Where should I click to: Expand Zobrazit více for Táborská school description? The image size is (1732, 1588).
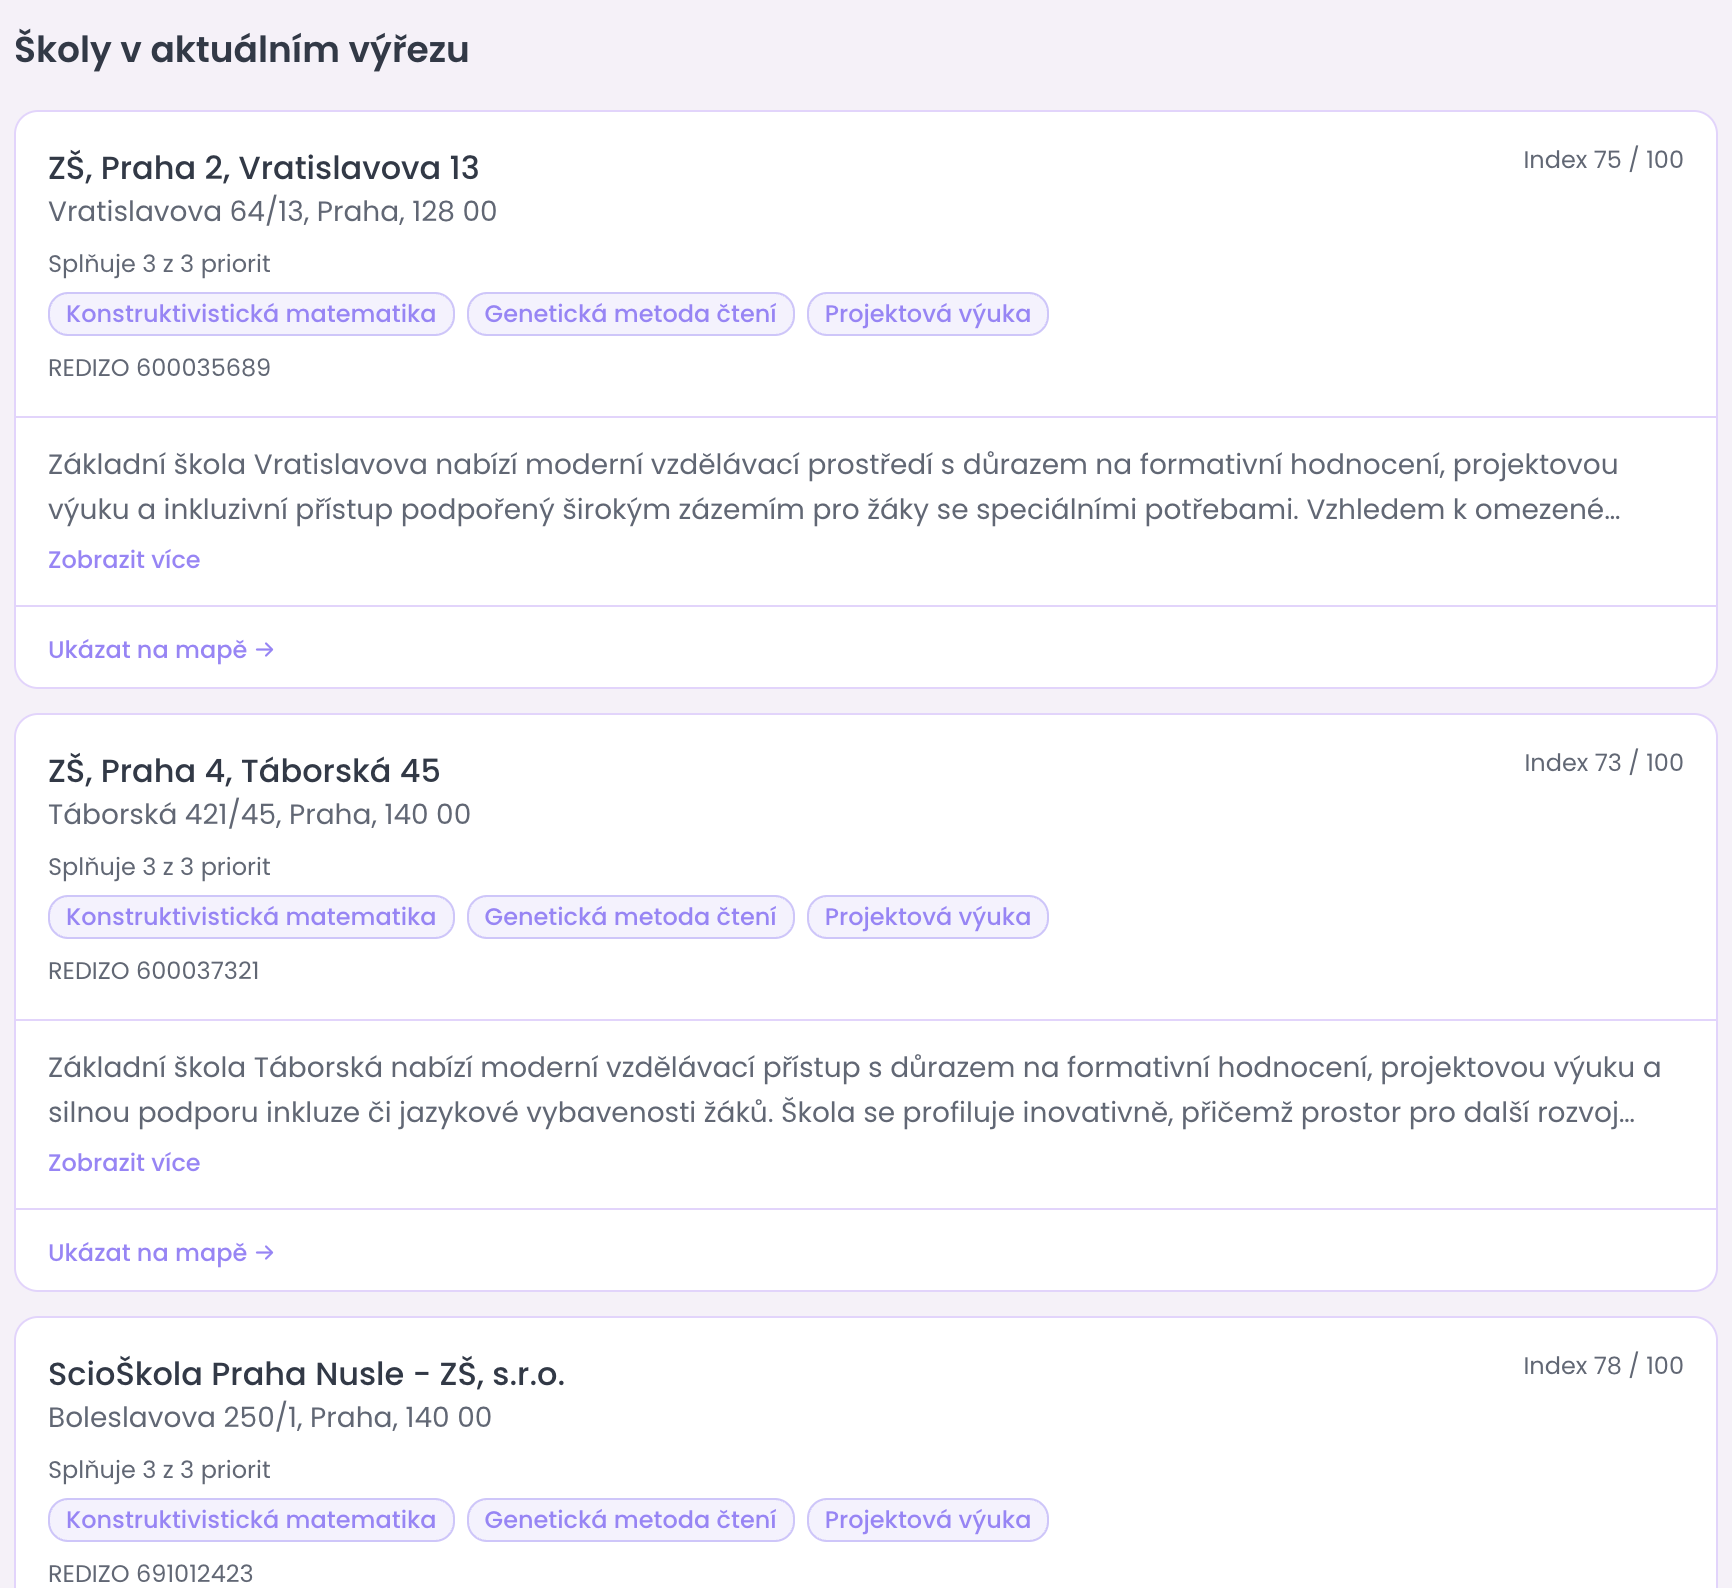coord(124,1163)
